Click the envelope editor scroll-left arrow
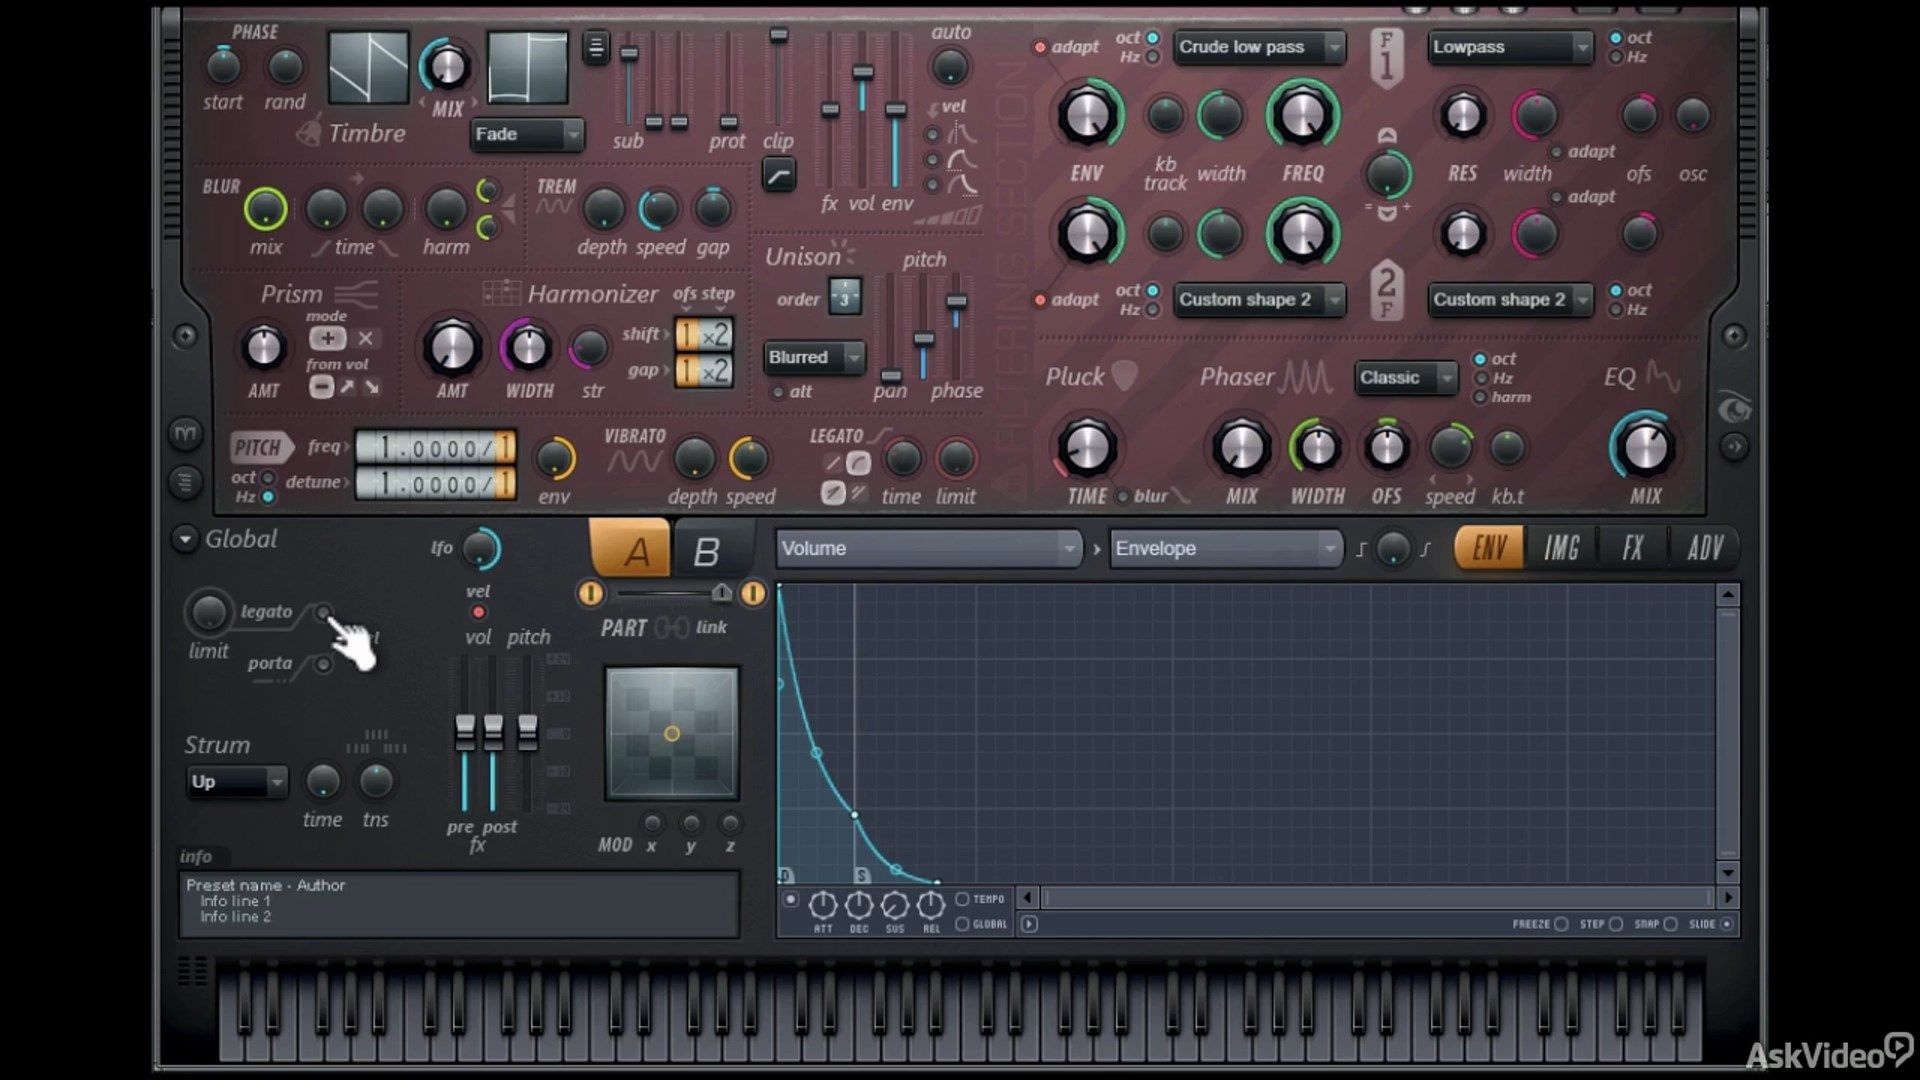The image size is (1920, 1080). pos(1028,897)
